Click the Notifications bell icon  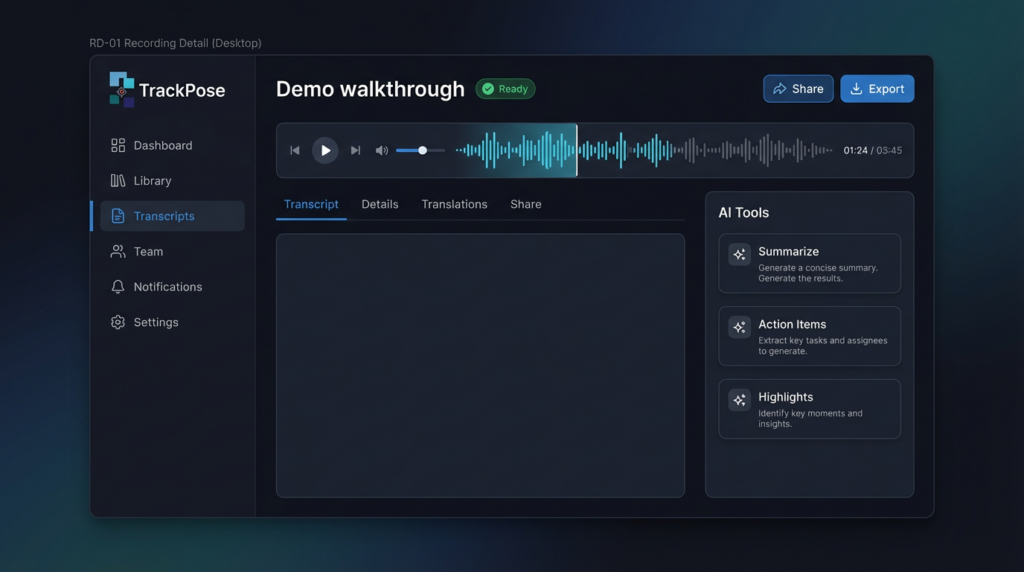tap(118, 287)
